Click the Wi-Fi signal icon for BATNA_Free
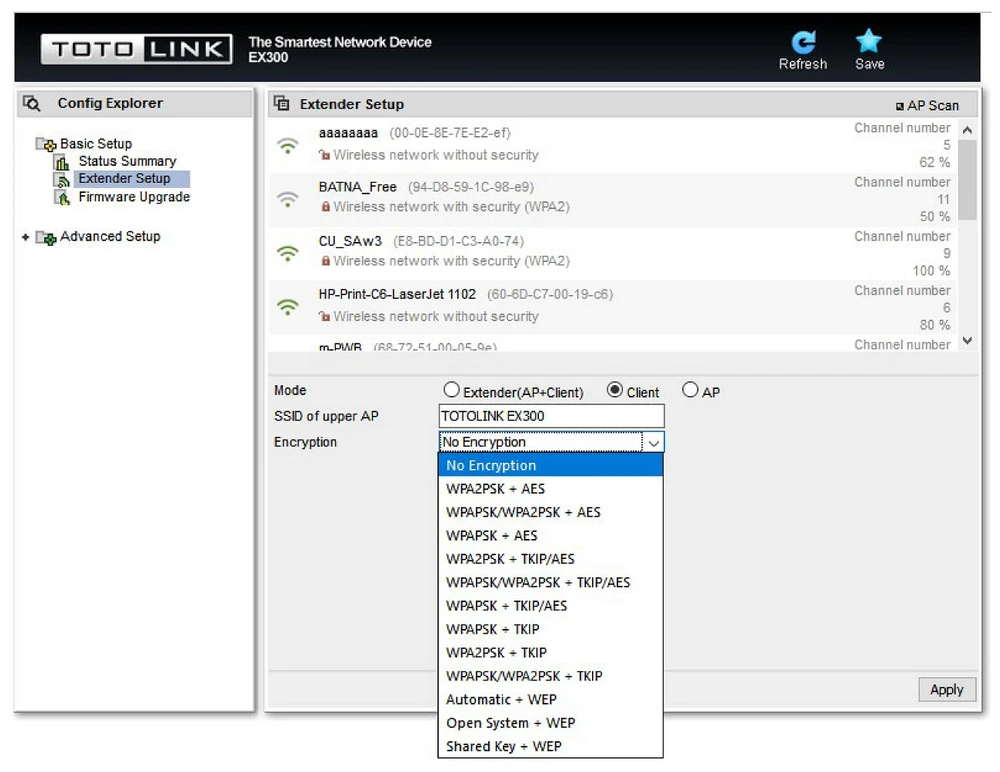 click(288, 198)
